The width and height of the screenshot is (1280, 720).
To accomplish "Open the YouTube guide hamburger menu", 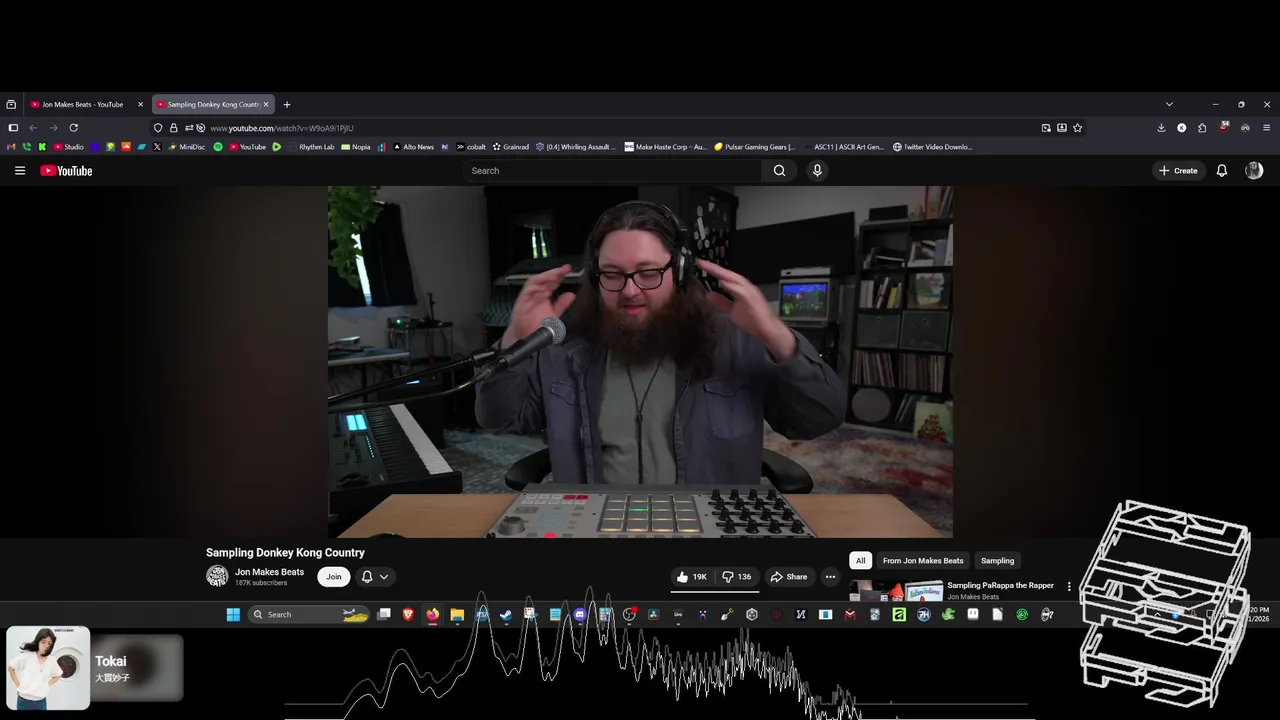I will pyautogui.click(x=20, y=171).
